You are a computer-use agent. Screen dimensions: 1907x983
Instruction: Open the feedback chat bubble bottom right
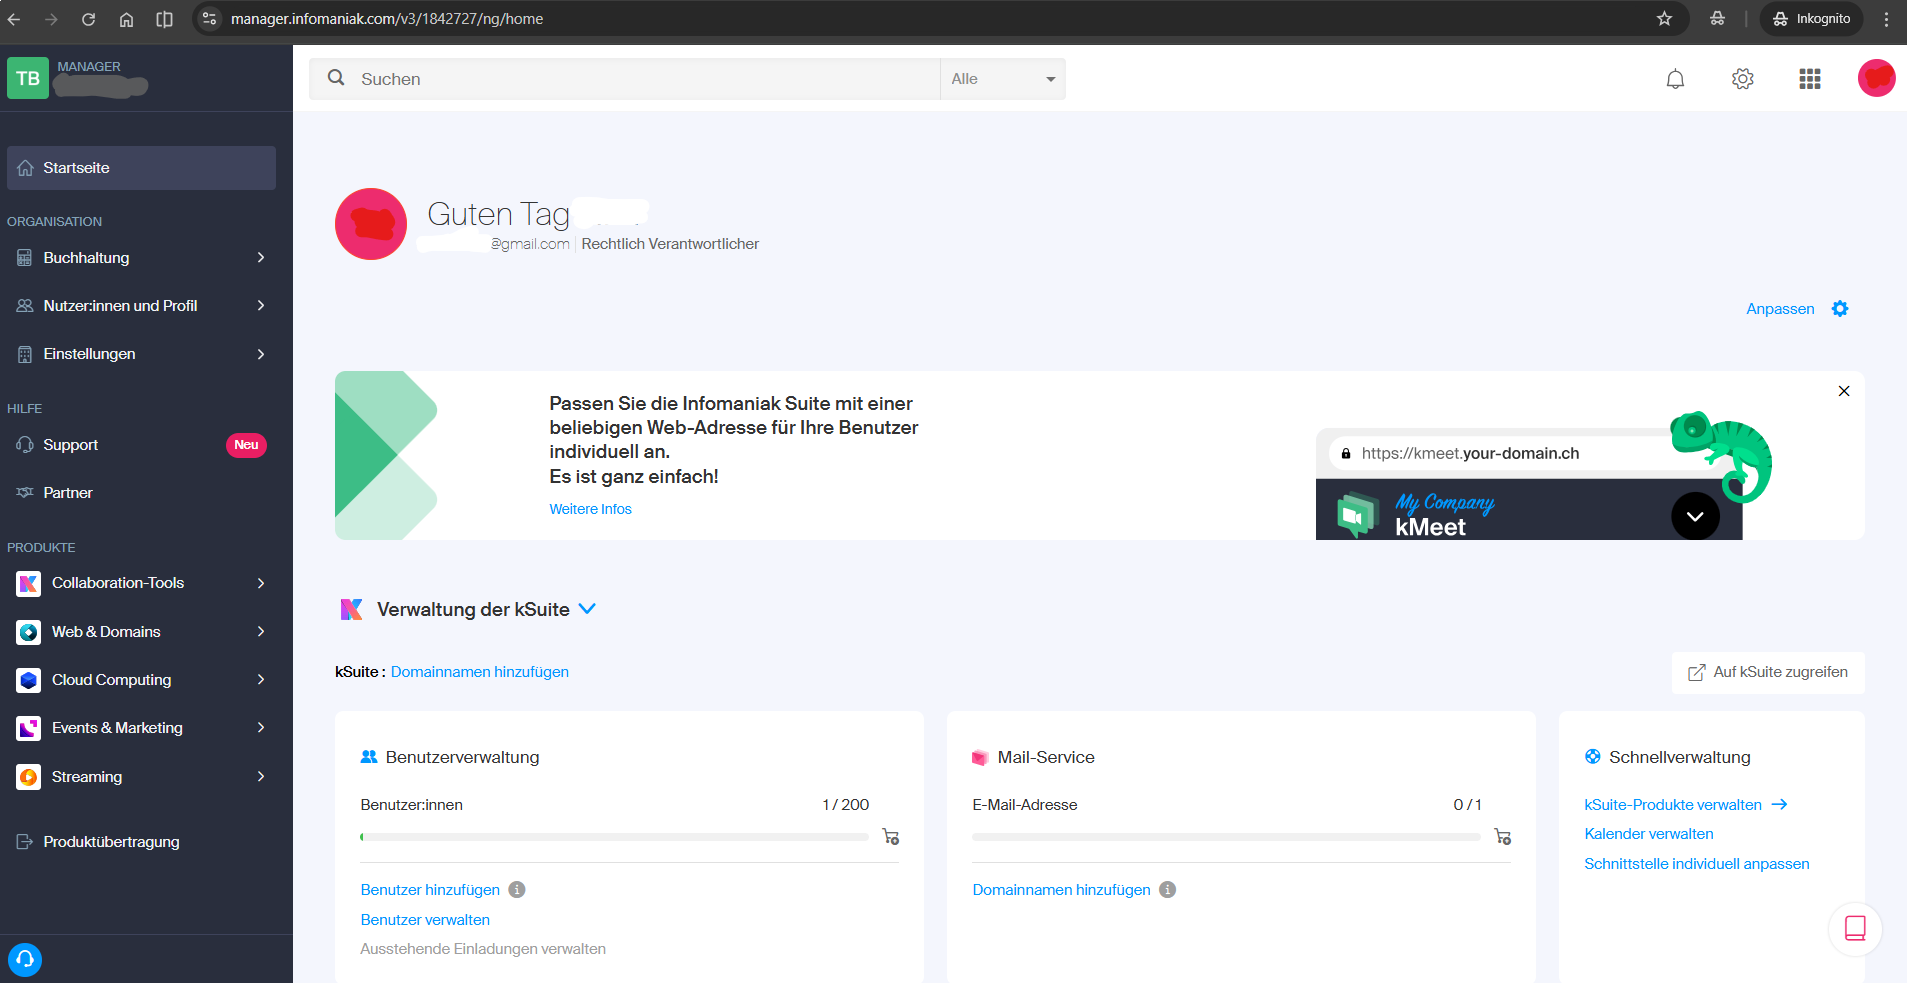(x=1855, y=929)
